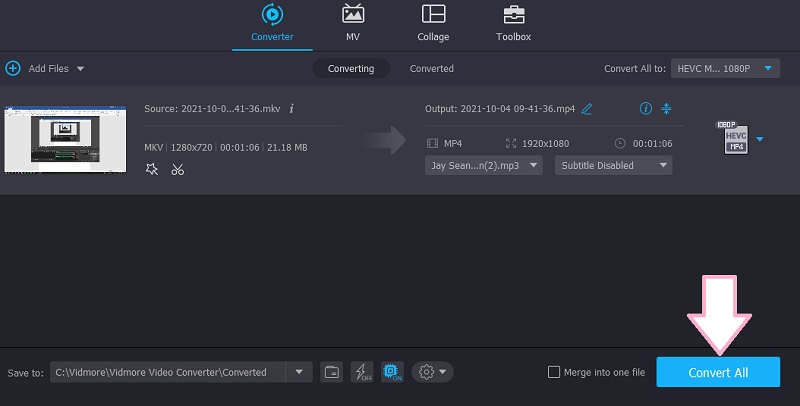Enable Merge into one file checkbox
Image resolution: width=800 pixels, height=406 pixels.
point(554,372)
